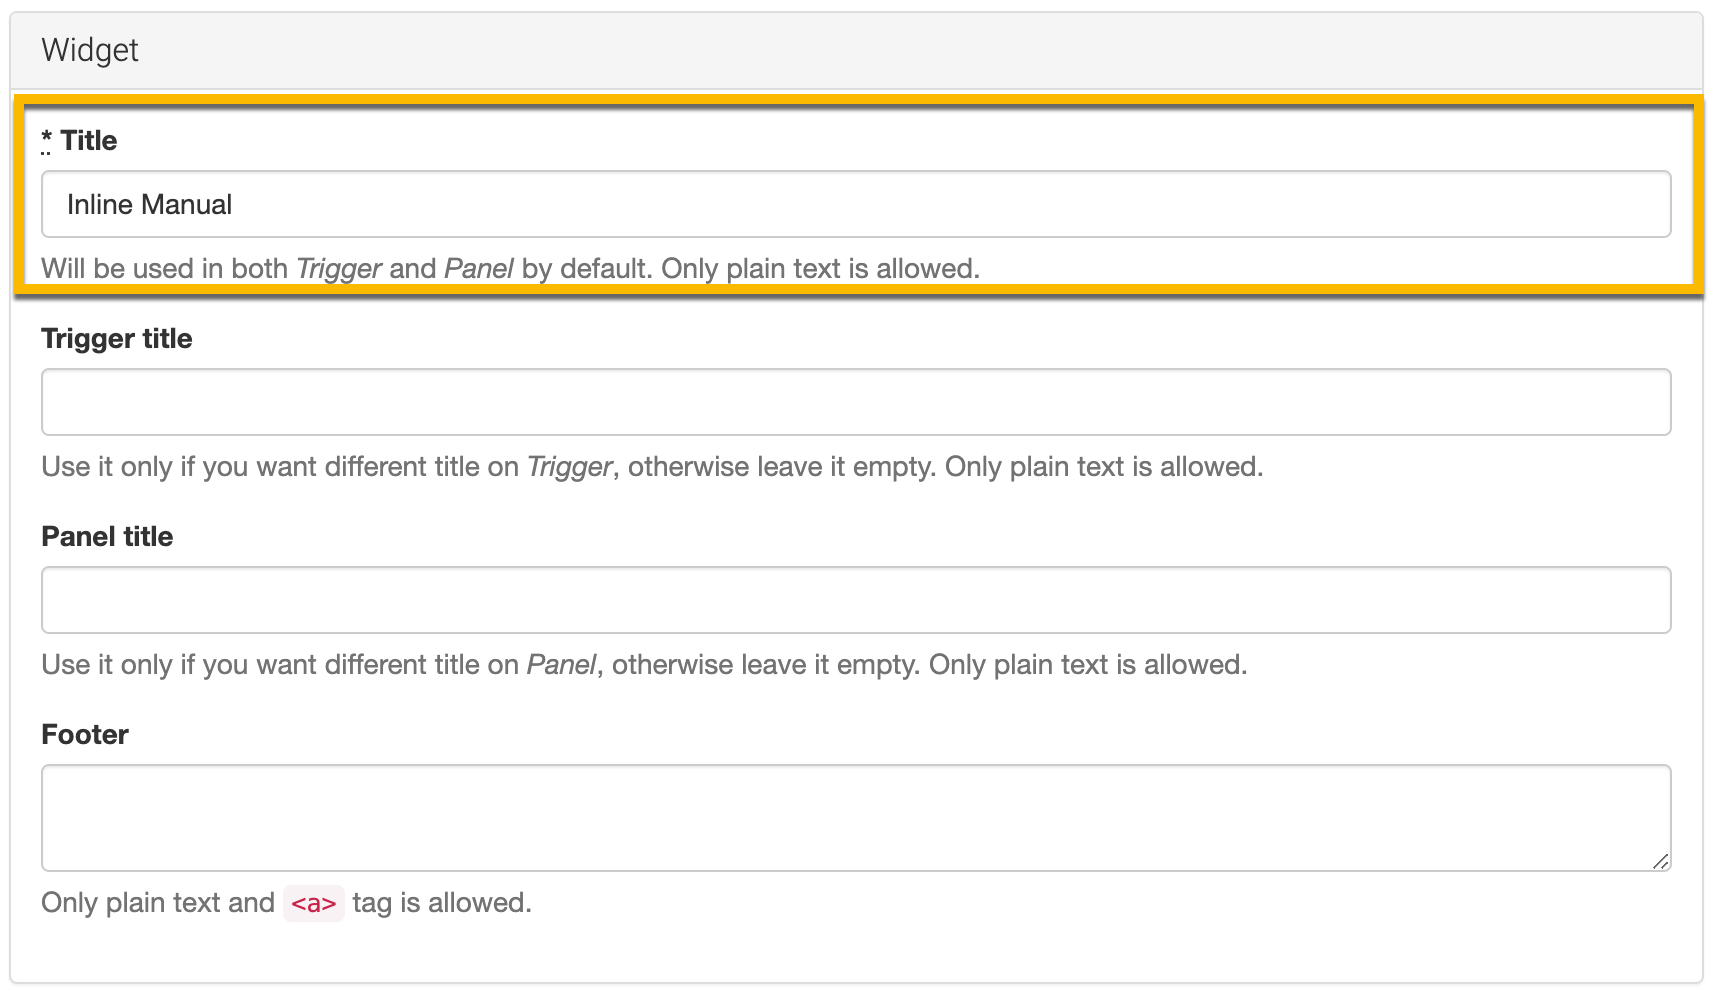Screen dimensions: 1716x996
Task: Click italic 'Trigger' in the Title hint
Action: click(x=339, y=269)
